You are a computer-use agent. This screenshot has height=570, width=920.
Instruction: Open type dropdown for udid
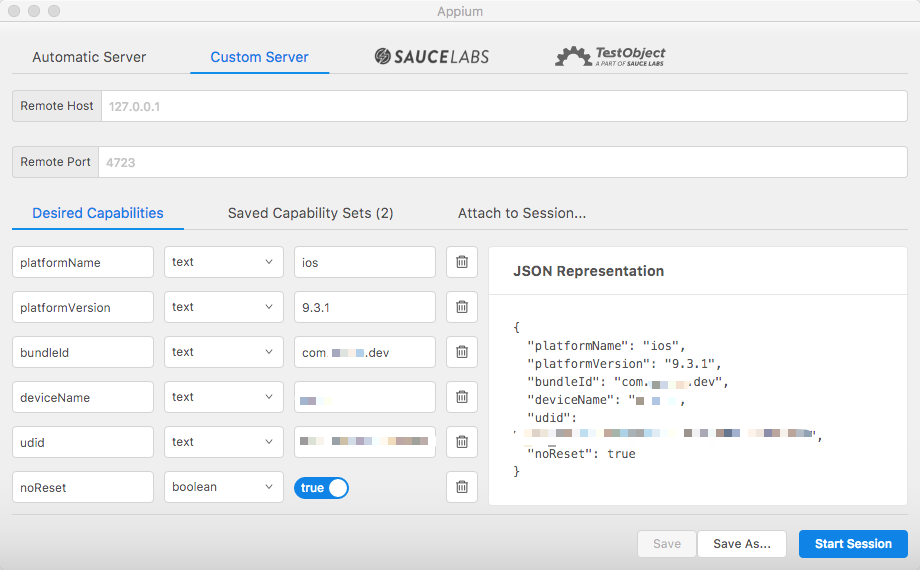(224, 441)
